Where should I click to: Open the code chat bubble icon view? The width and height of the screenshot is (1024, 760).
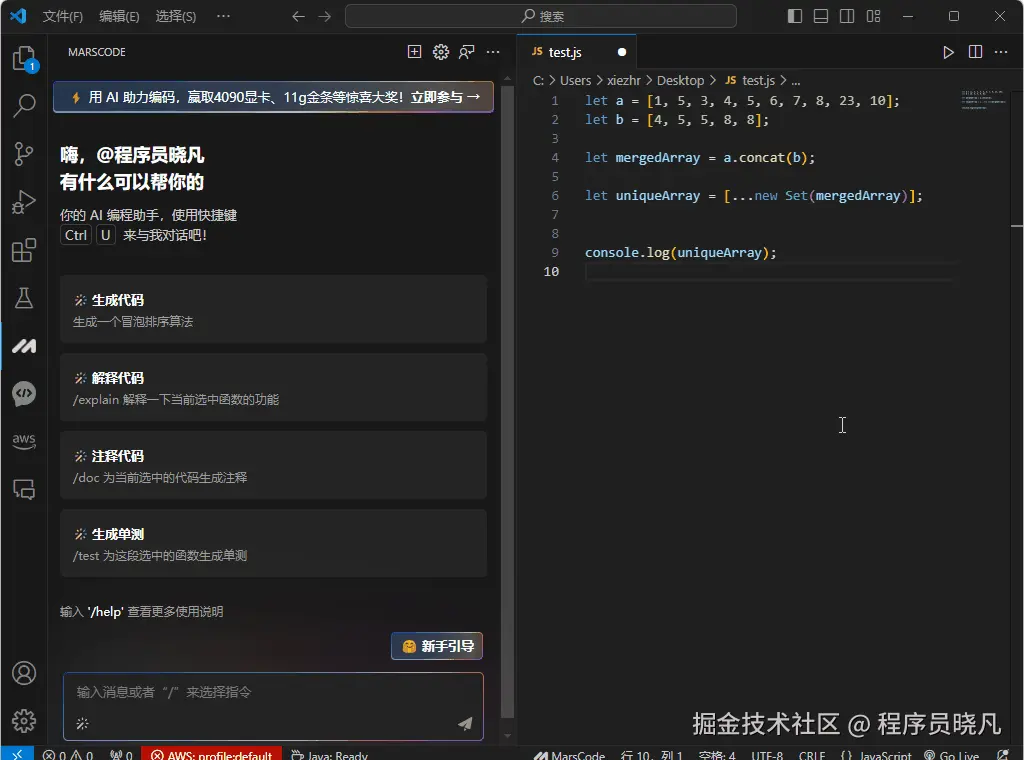pos(24,394)
